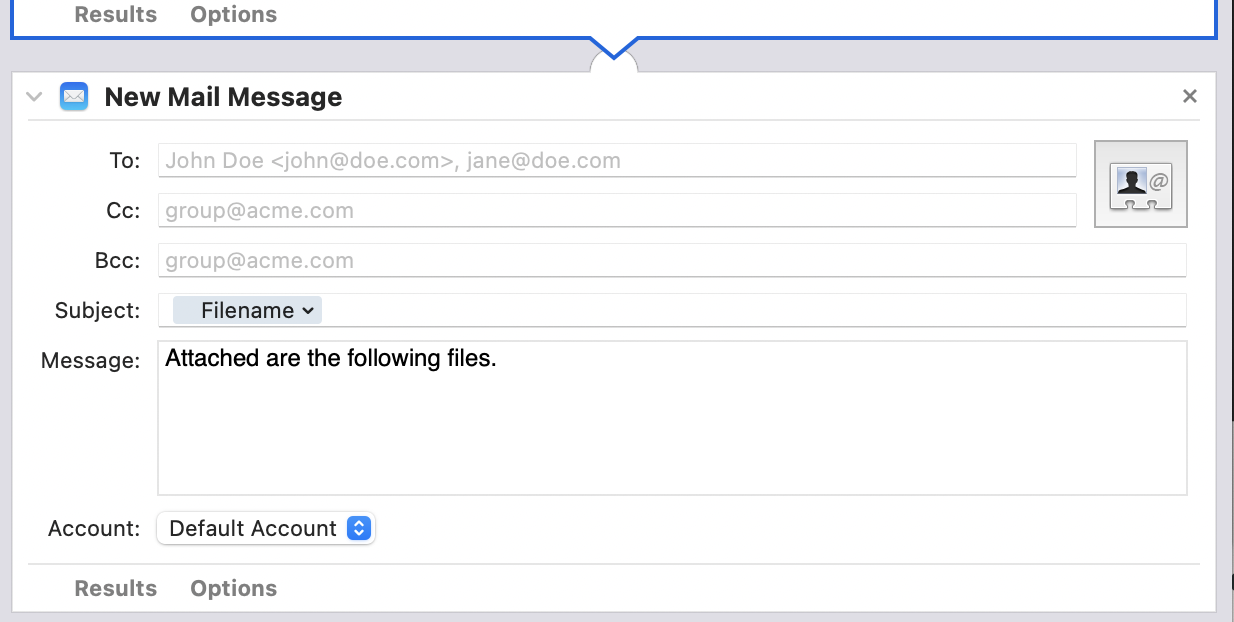
Task: Click the New Mail Message title text
Action: (223, 97)
